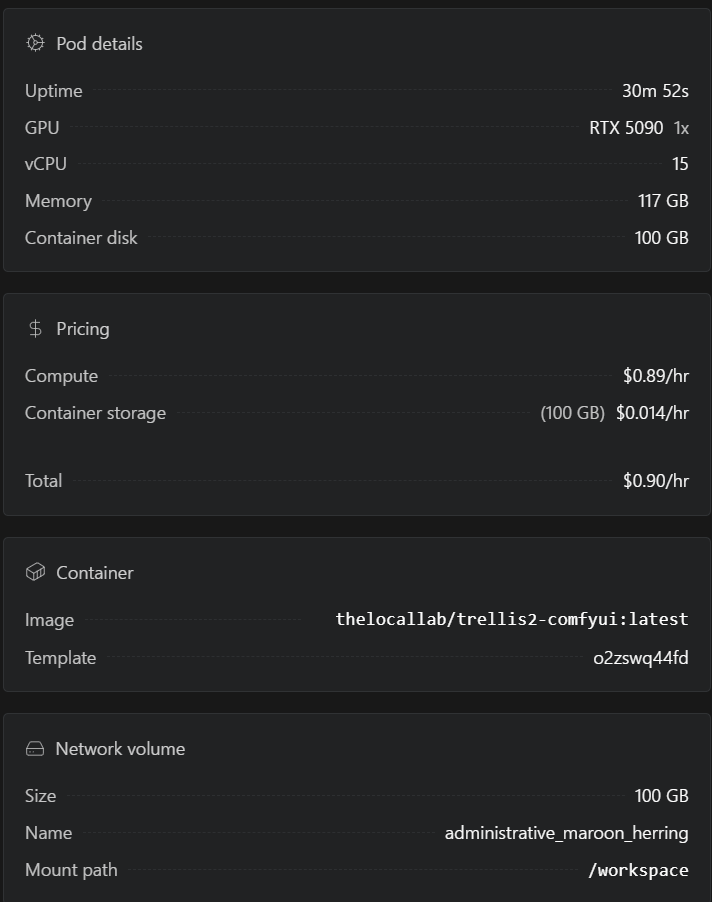Click the Network volume drive icon
This screenshot has width=712, height=902.
click(x=35, y=748)
